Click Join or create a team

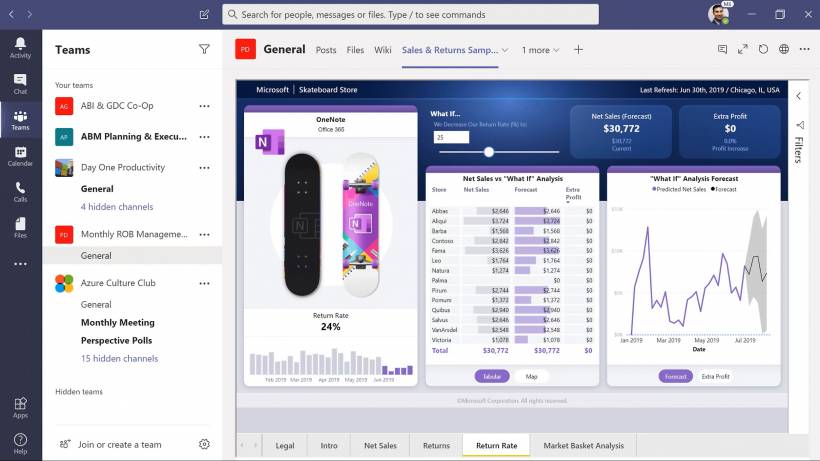(119, 444)
